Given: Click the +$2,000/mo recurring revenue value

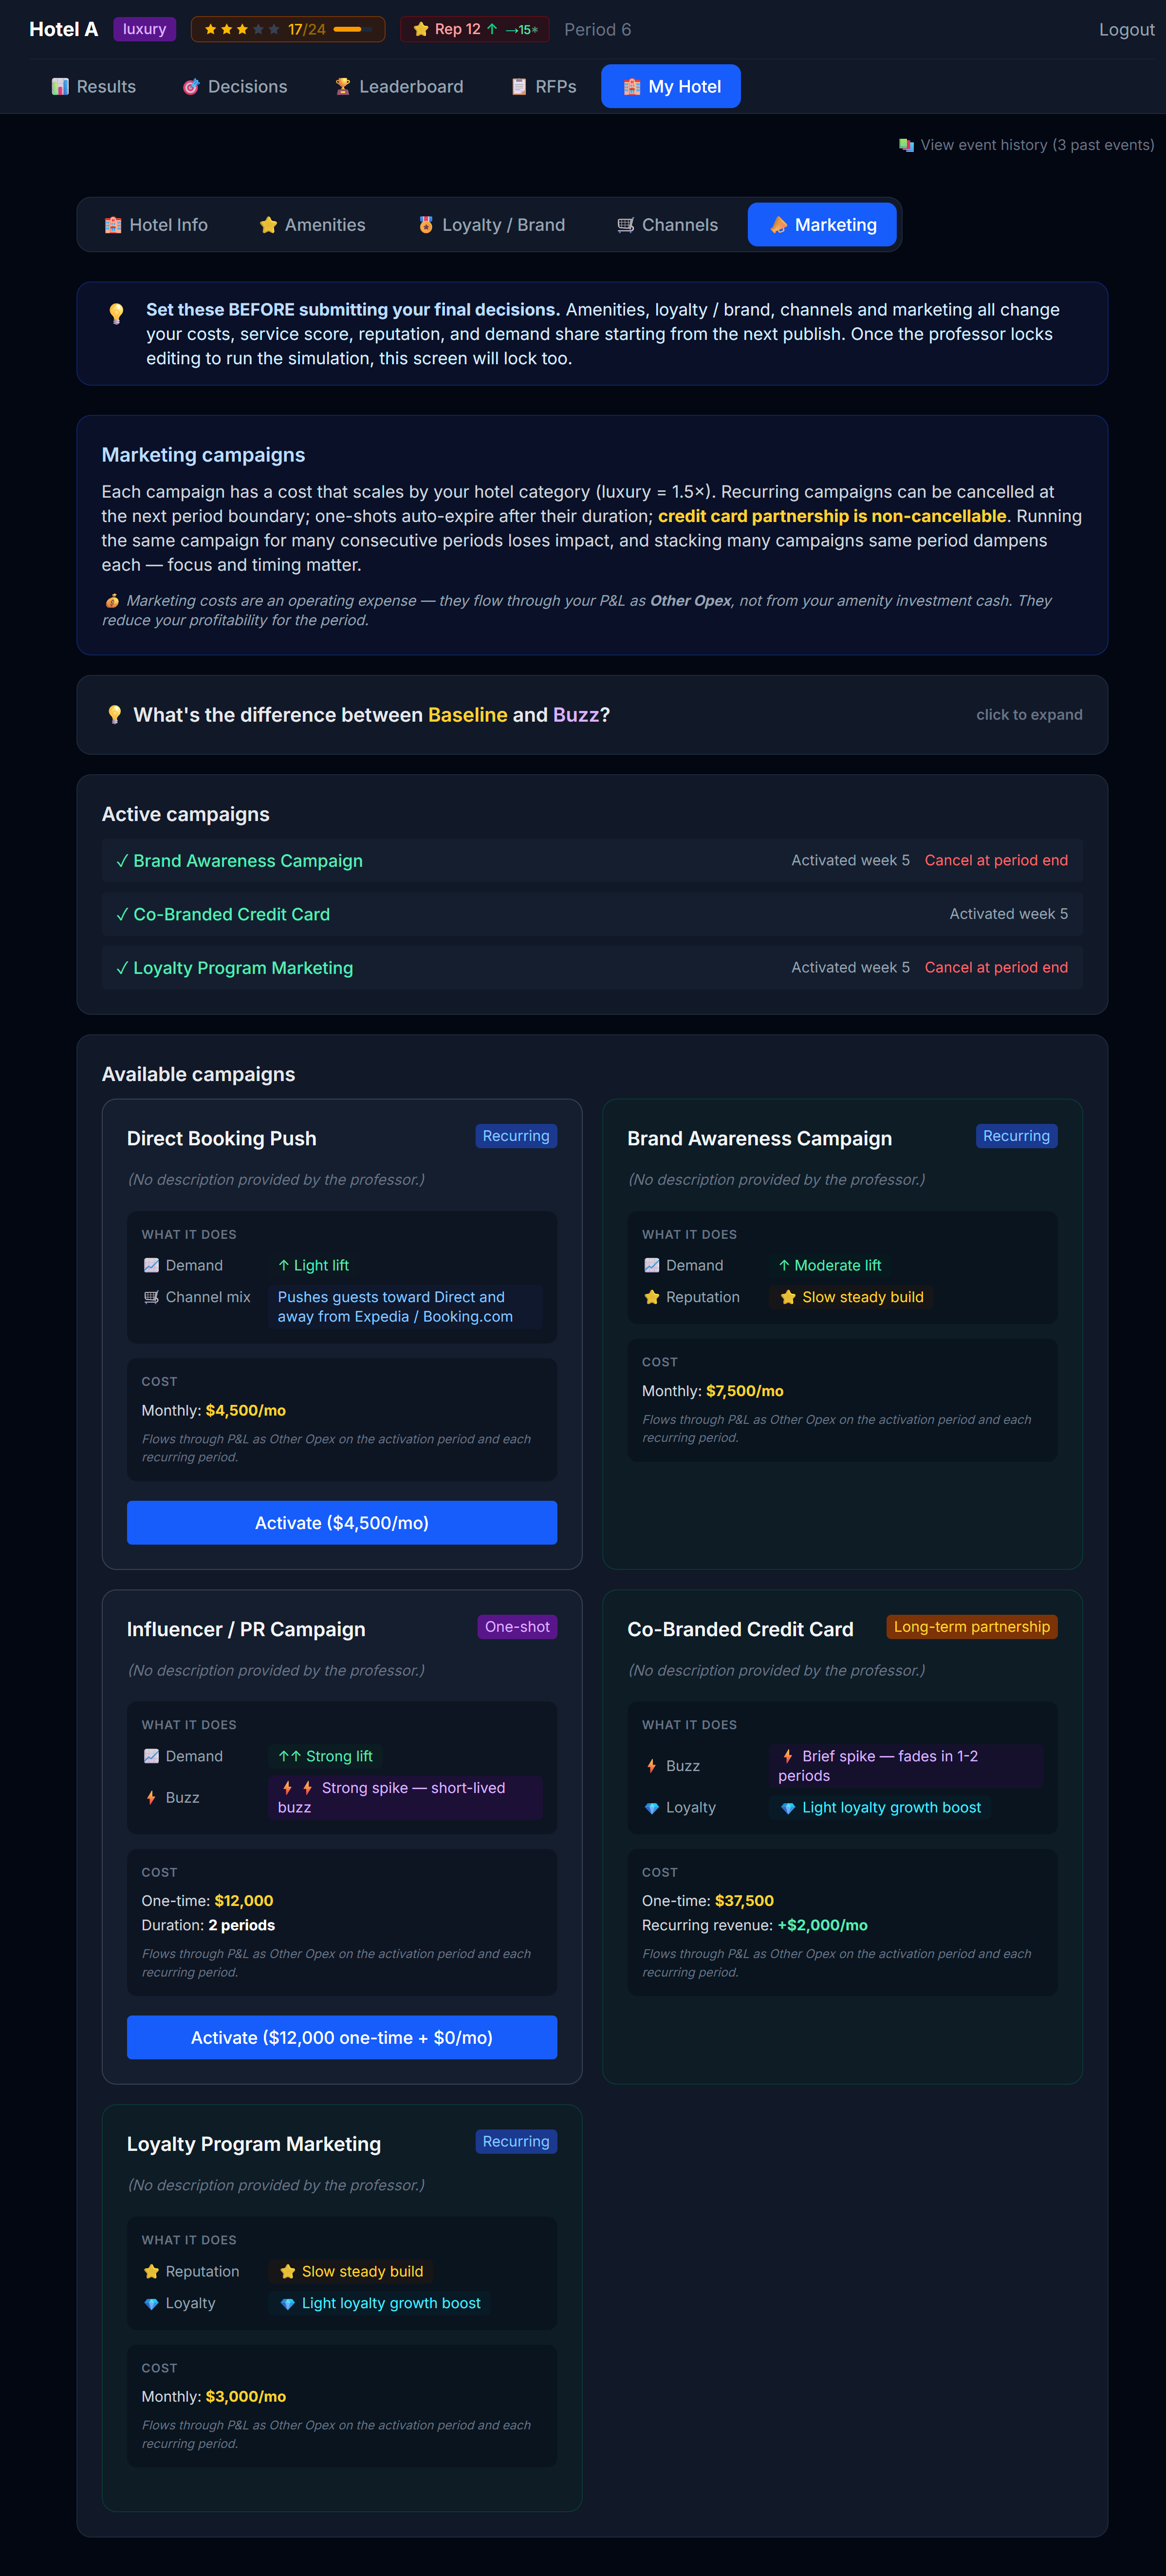Looking at the screenshot, I should (x=823, y=1925).
